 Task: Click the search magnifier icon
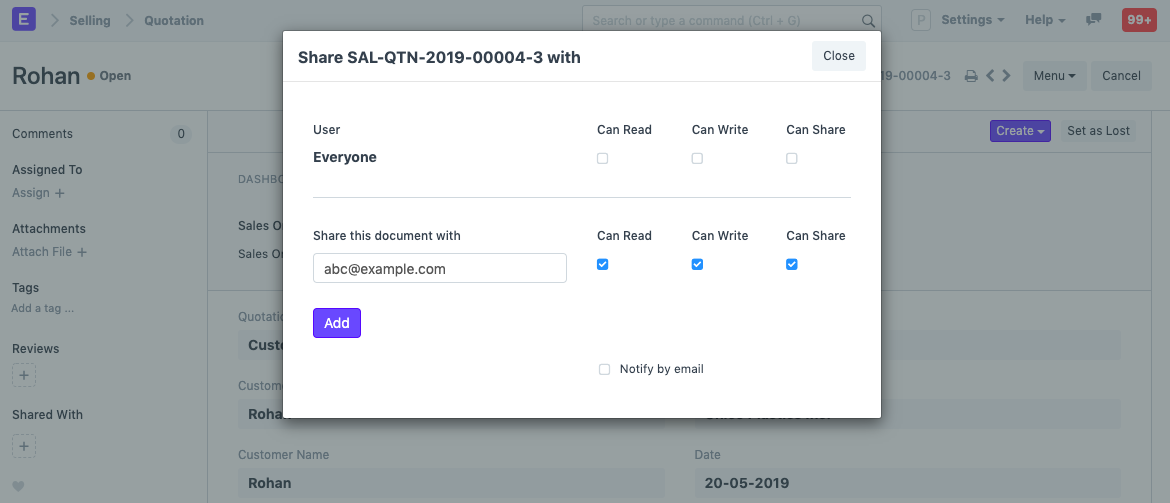868,20
